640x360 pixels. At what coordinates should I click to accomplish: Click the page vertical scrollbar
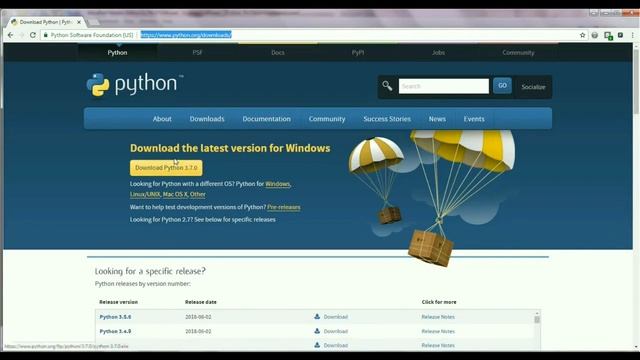pyautogui.click(x=636, y=82)
